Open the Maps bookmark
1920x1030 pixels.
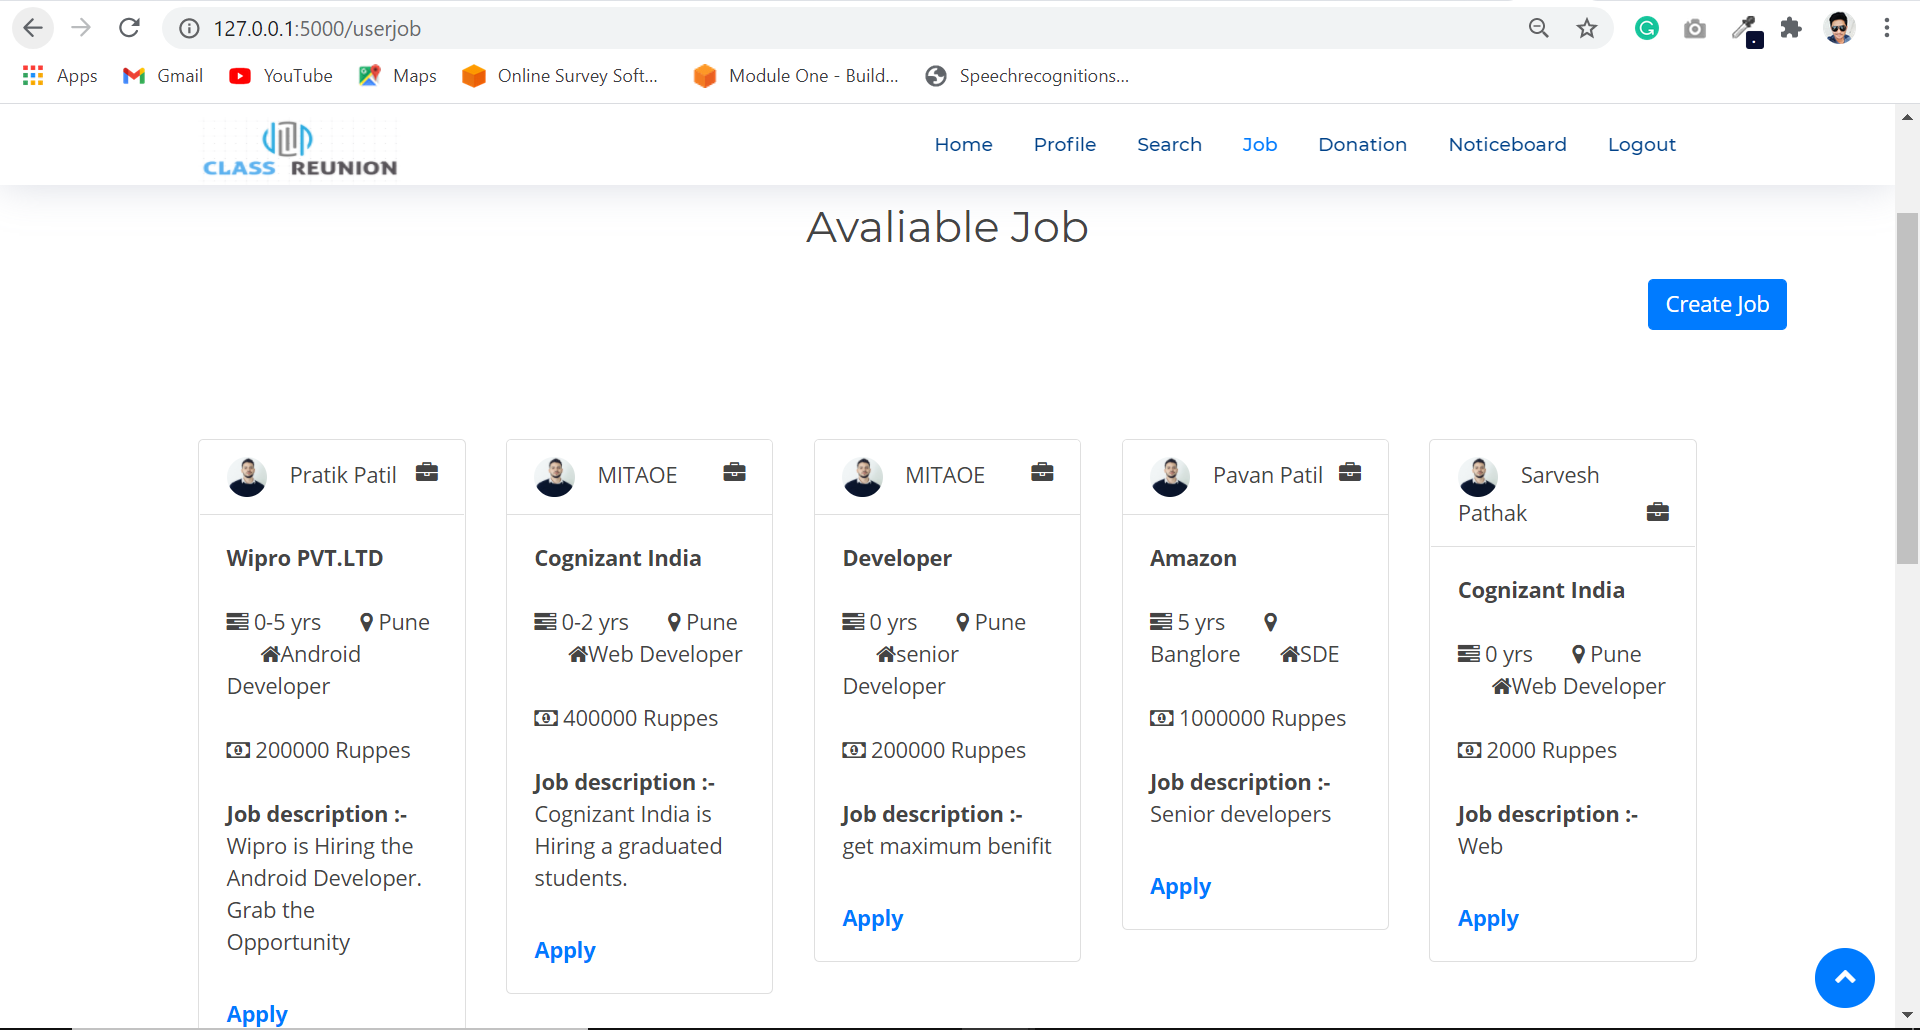(x=398, y=76)
